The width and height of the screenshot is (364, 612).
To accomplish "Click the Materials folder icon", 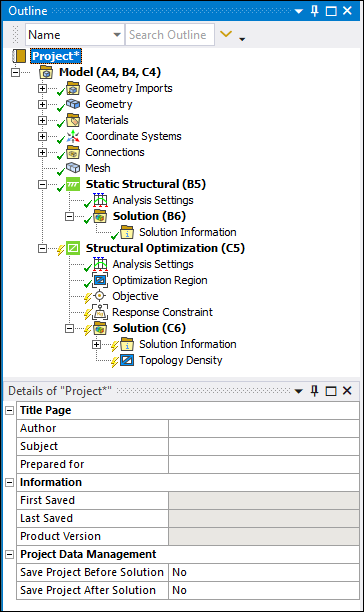I will [73, 120].
